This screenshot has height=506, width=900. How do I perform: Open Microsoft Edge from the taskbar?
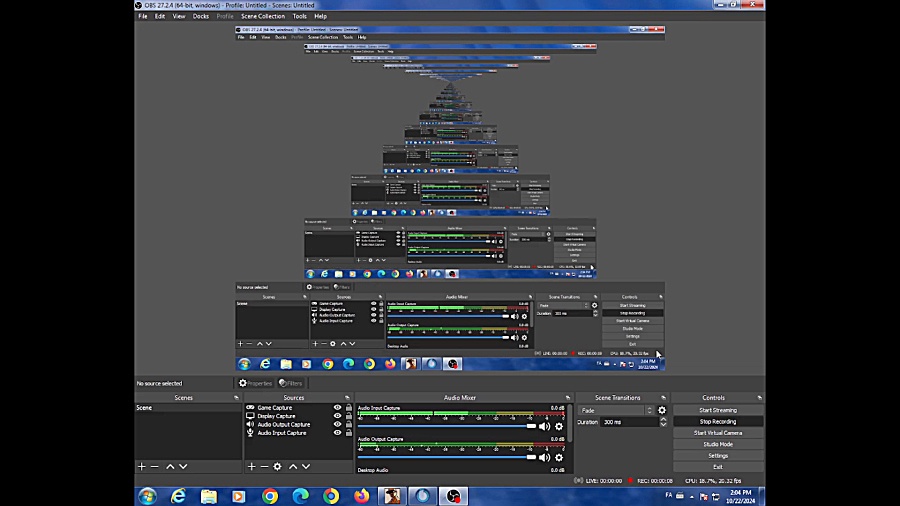coord(301,496)
